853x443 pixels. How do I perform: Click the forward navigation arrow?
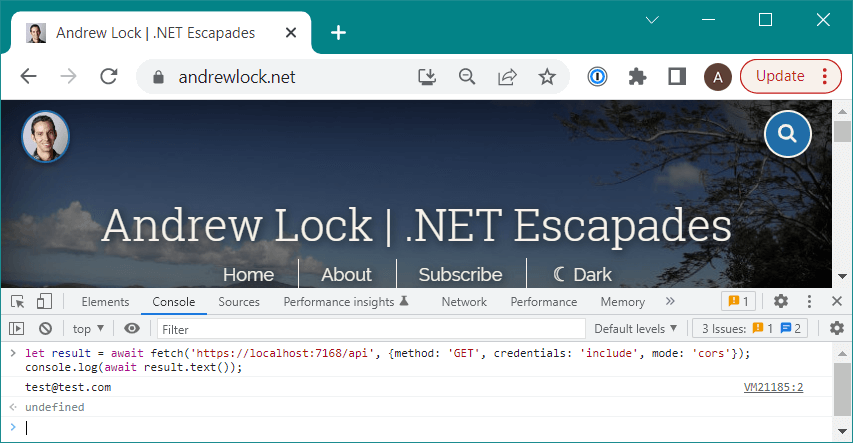[x=69, y=77]
